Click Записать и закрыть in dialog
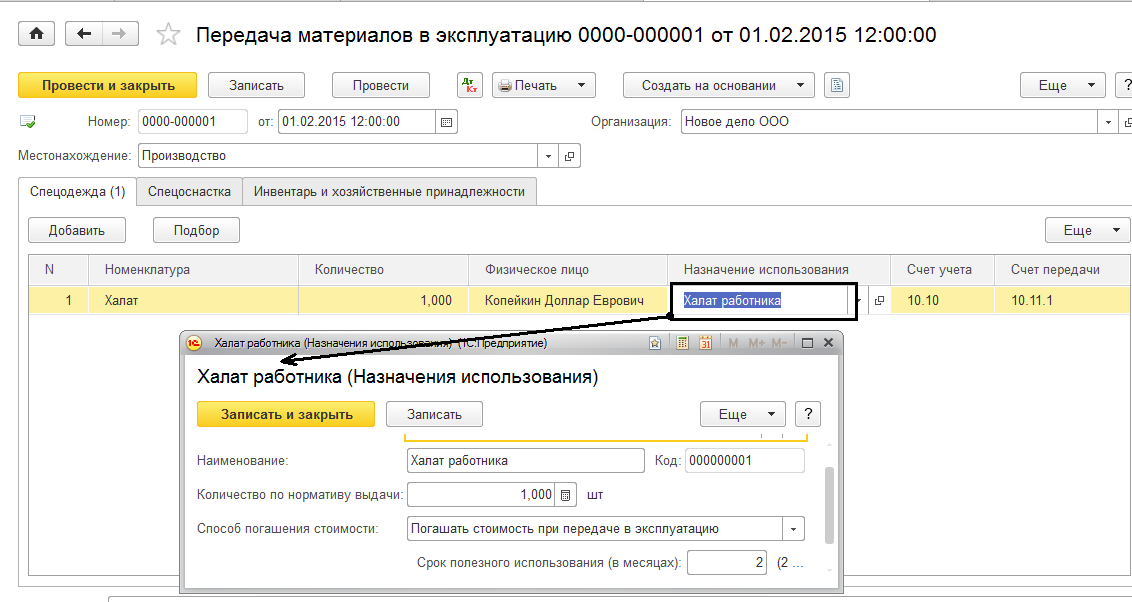Screen dimensions: 1132x602 [x=286, y=414]
